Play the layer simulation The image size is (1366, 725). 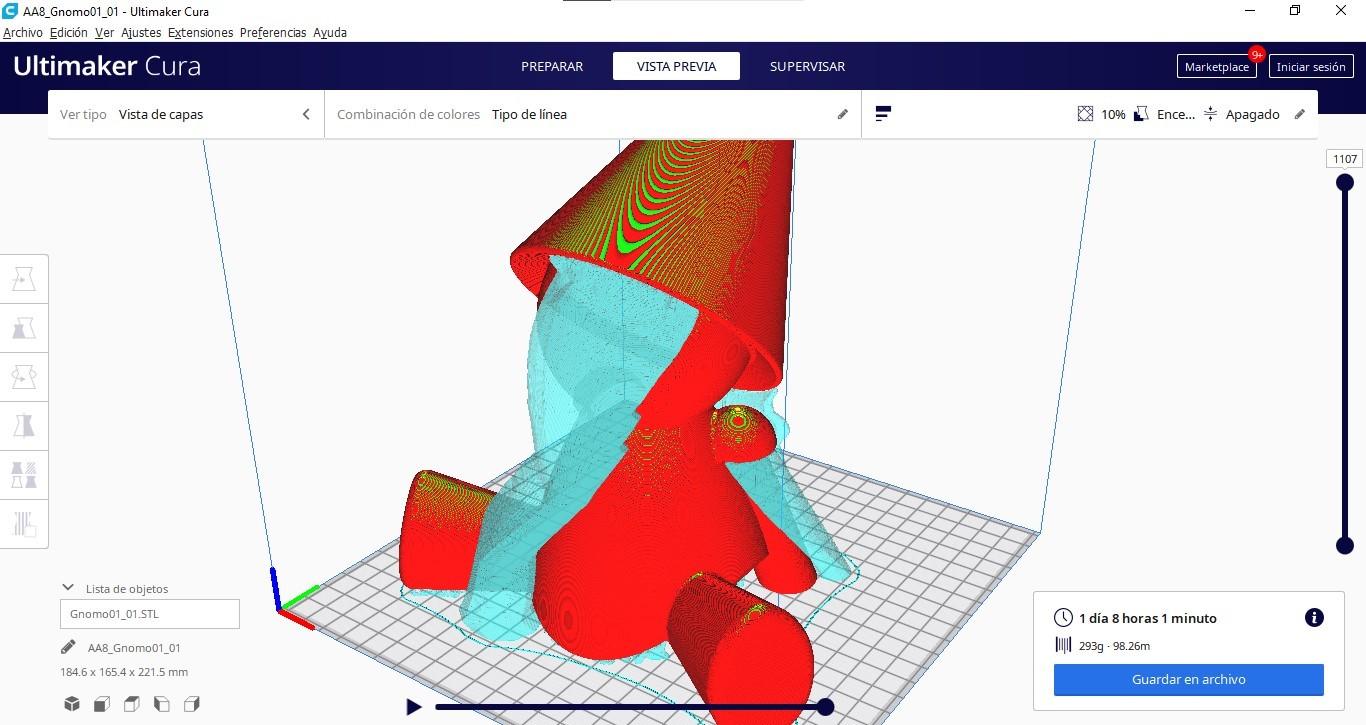coord(414,707)
